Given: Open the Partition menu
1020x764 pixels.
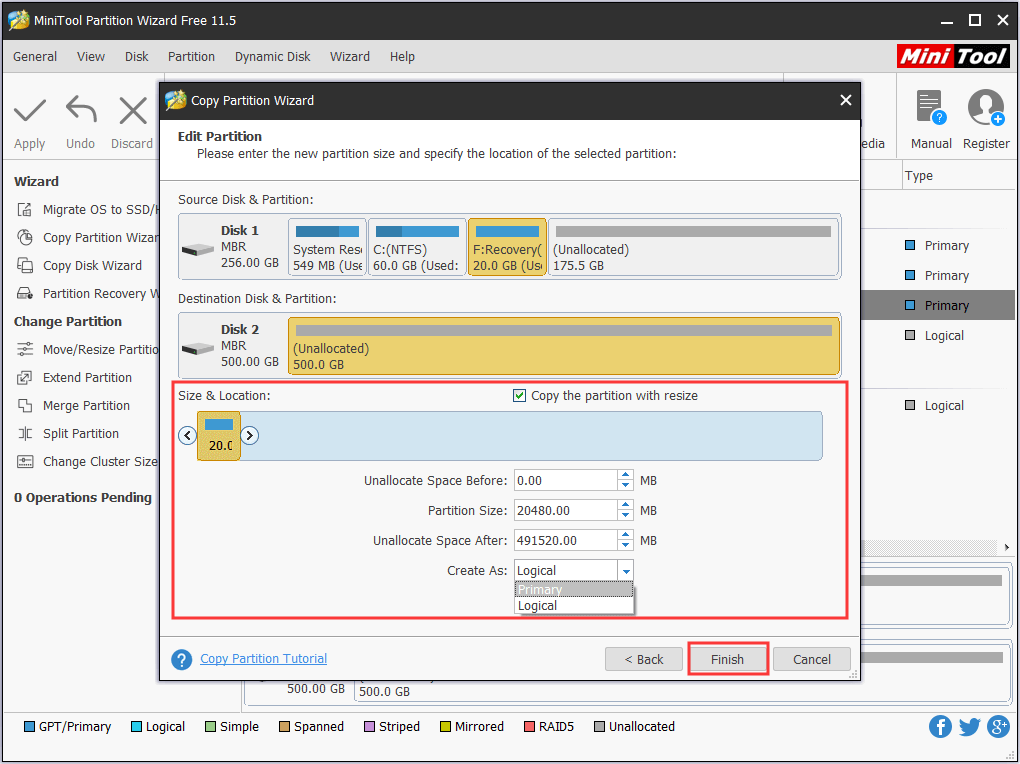Looking at the screenshot, I should pyautogui.click(x=191, y=57).
